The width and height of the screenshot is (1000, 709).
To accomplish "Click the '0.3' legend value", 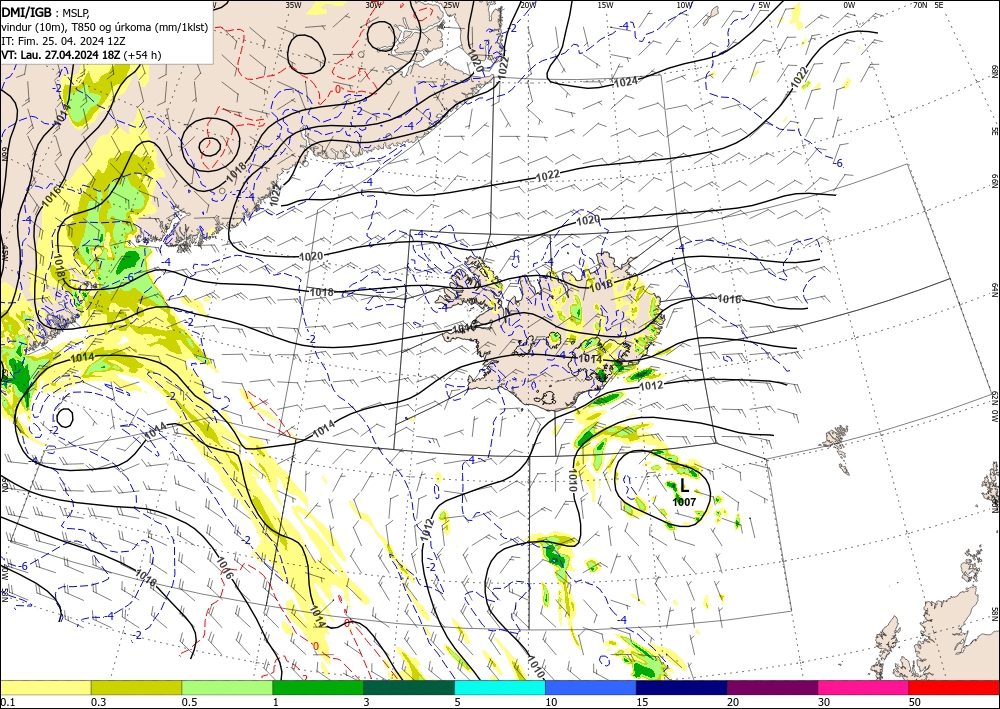I will tap(98, 702).
